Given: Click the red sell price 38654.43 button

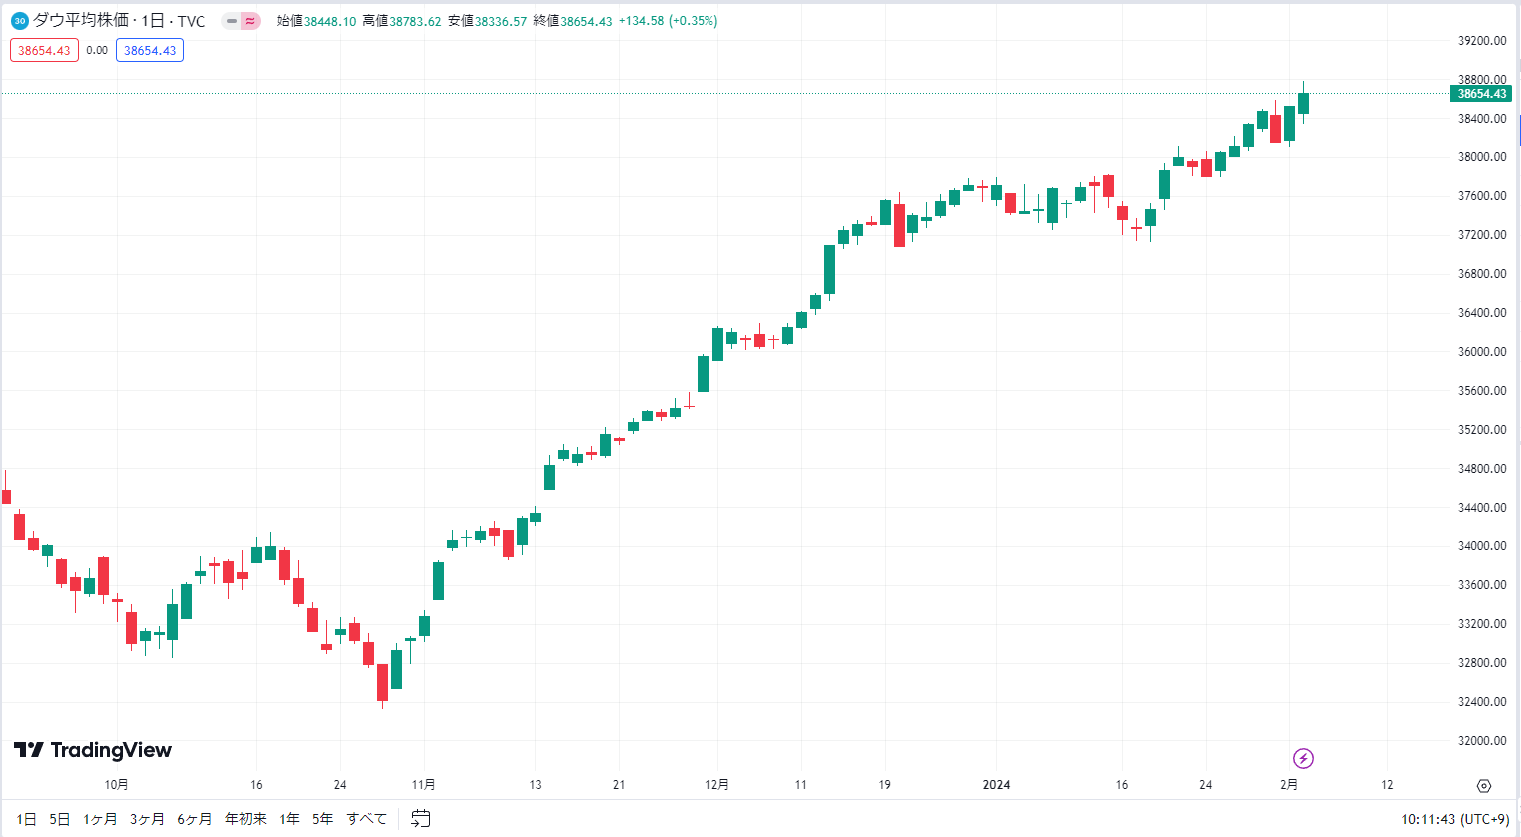Looking at the screenshot, I should point(44,50).
